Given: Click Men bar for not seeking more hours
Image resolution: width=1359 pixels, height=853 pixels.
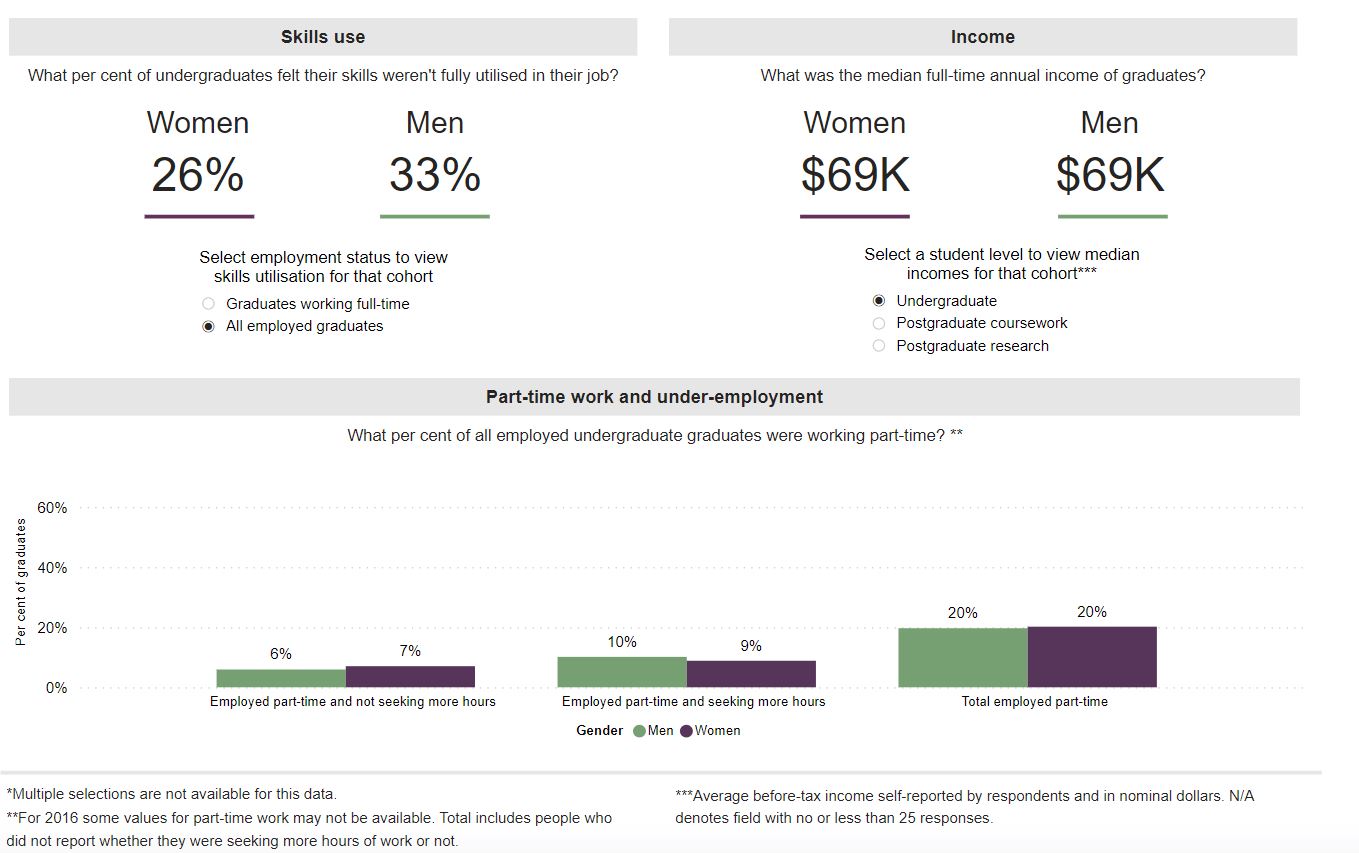Looking at the screenshot, I should click(x=281, y=678).
